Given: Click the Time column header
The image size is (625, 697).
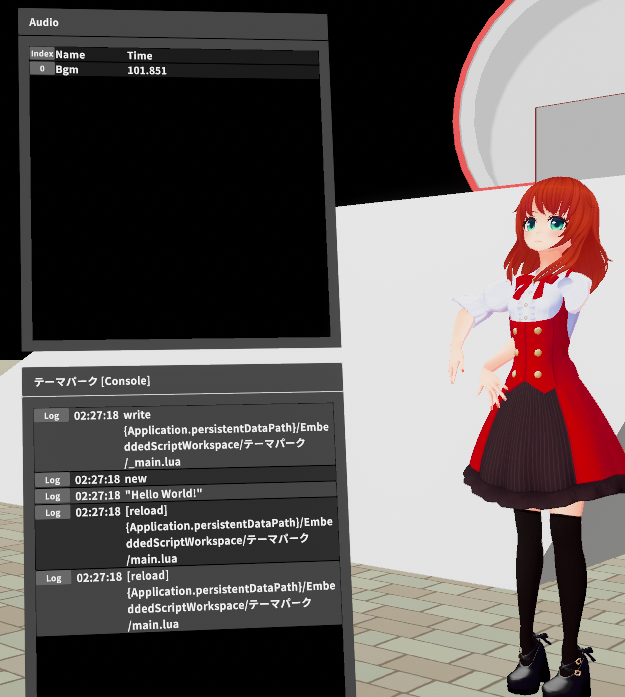Looking at the screenshot, I should click(140, 56).
